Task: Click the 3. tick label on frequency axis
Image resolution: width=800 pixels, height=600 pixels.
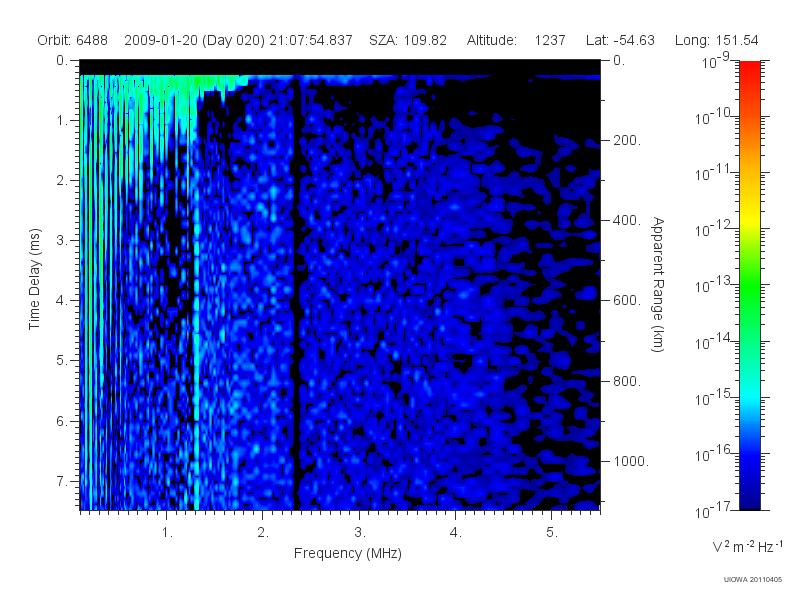Action: 360,533
